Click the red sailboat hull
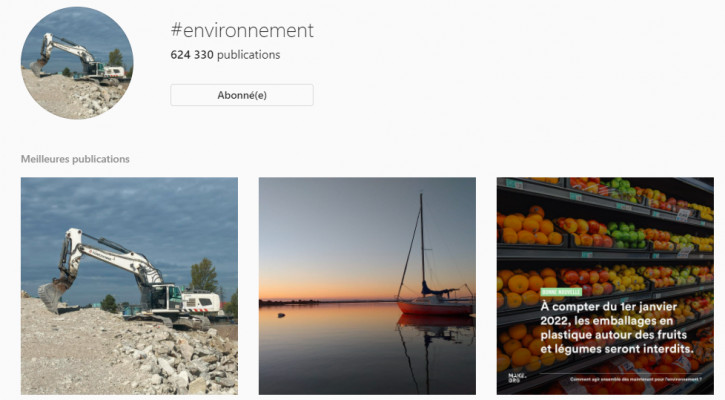This screenshot has height=400, width=725. pyautogui.click(x=436, y=308)
